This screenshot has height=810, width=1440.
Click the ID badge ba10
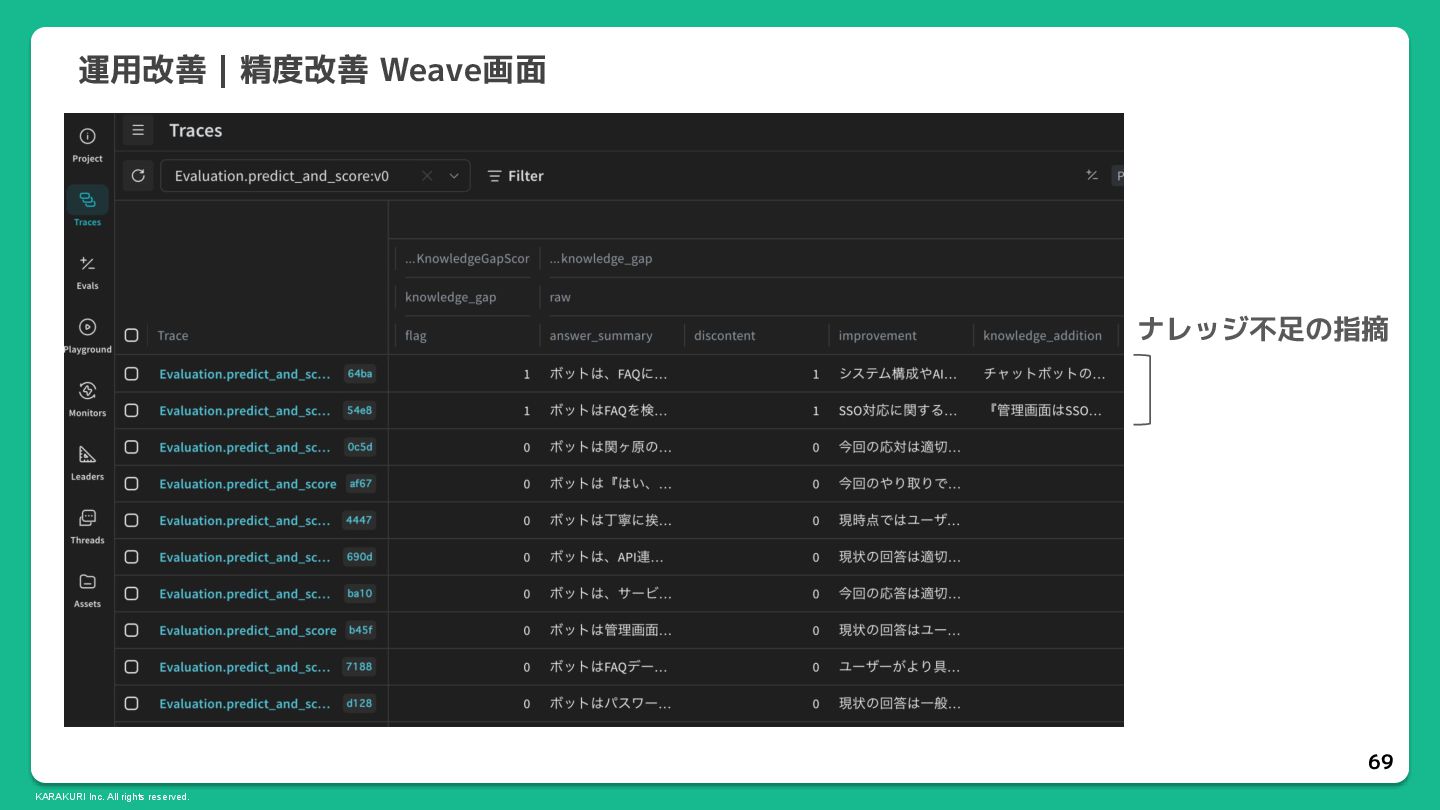(360, 593)
